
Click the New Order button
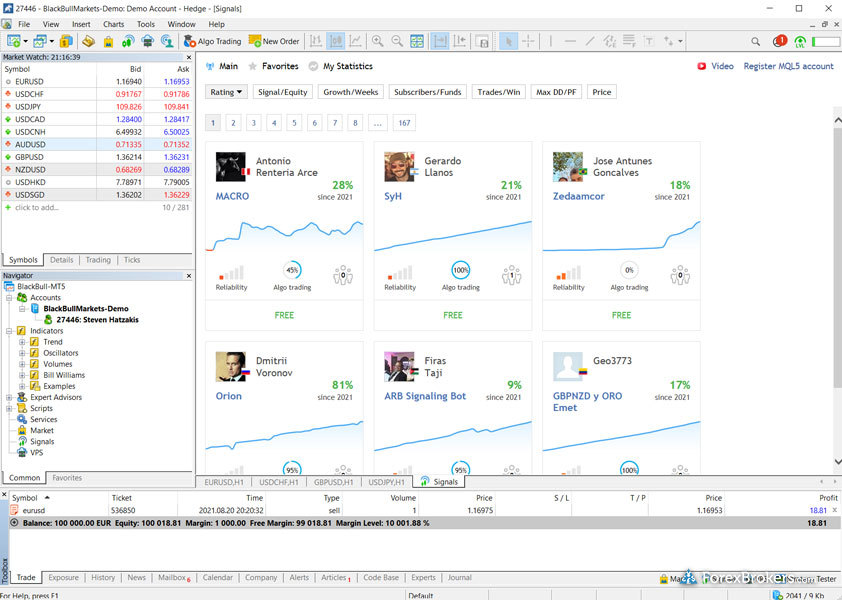pyautogui.click(x=274, y=41)
